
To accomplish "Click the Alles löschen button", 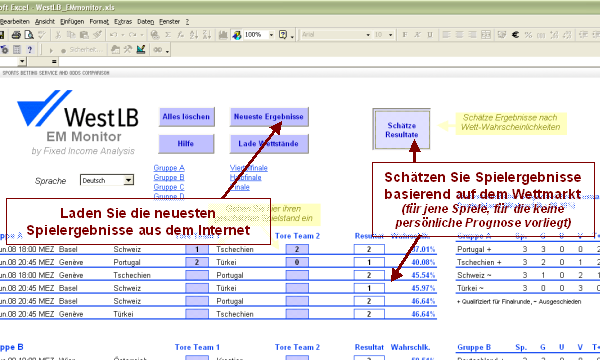I will (x=186, y=117).
